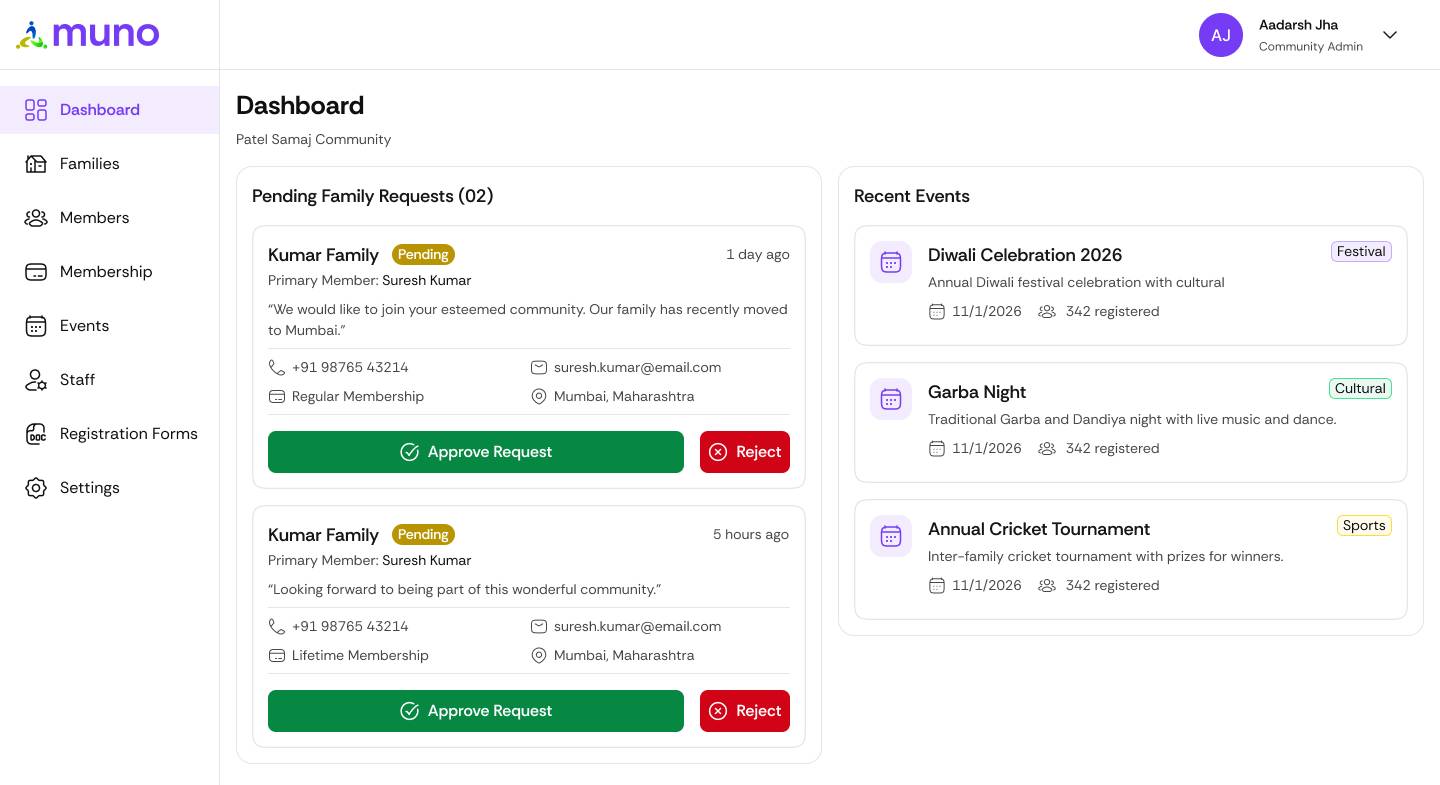Click the "1 day ago" timestamp
The width and height of the screenshot is (1440, 785).
click(758, 255)
